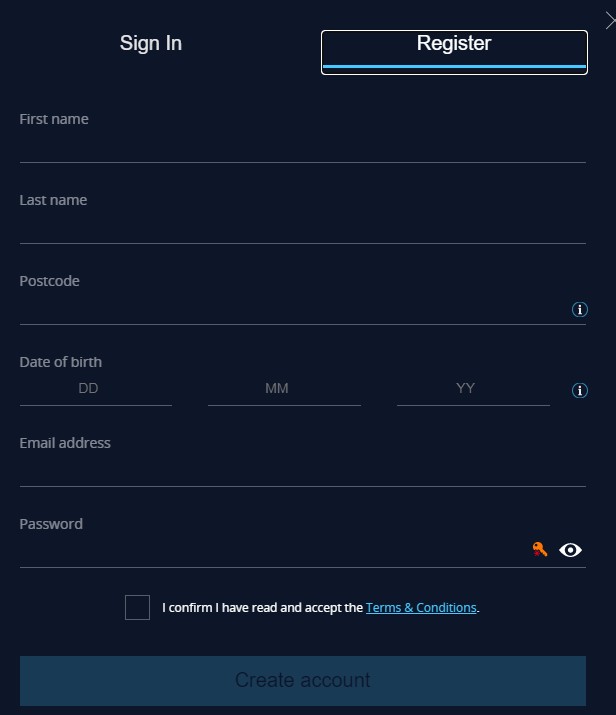Click the 'I confirm I have read' label text
The image size is (616, 715).
tap(263, 607)
